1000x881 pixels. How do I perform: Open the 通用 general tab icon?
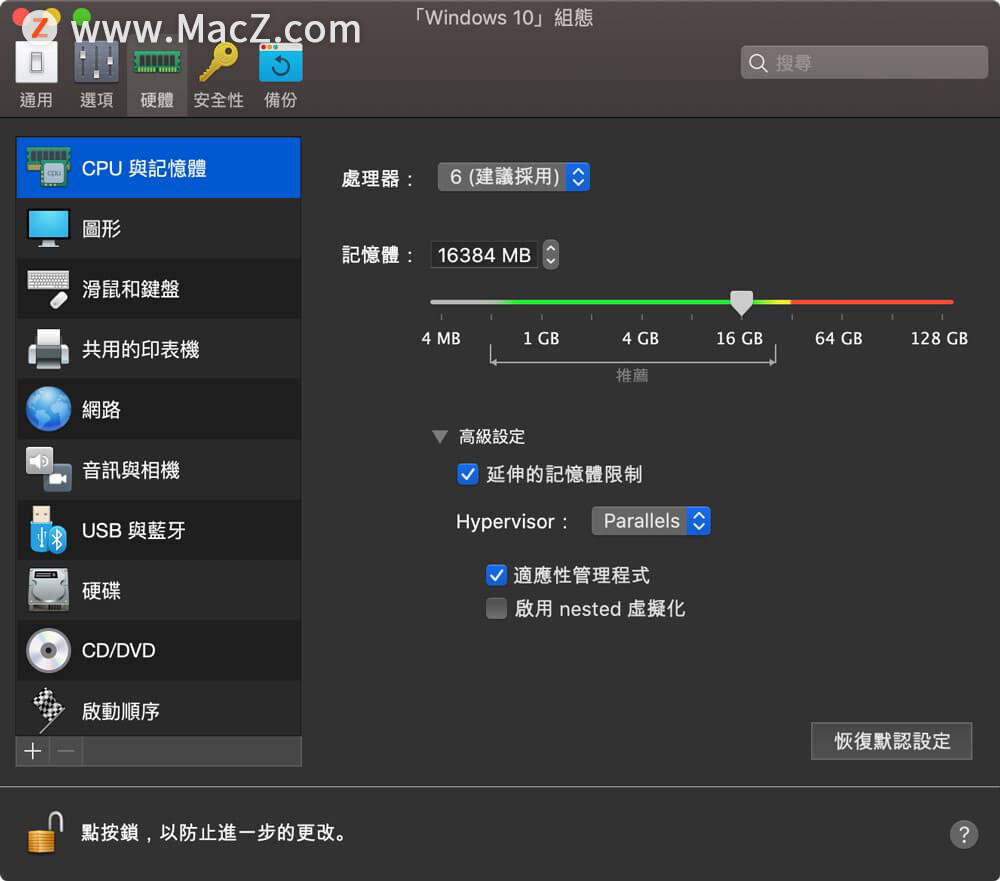click(36, 62)
